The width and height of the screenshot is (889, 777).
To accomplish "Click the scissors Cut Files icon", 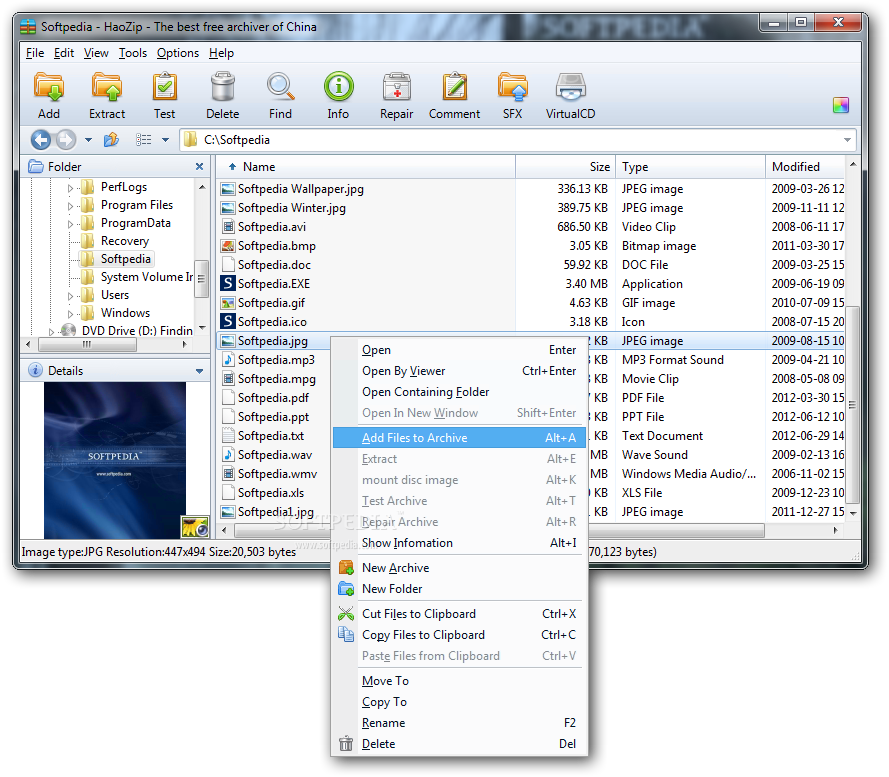I will point(346,614).
